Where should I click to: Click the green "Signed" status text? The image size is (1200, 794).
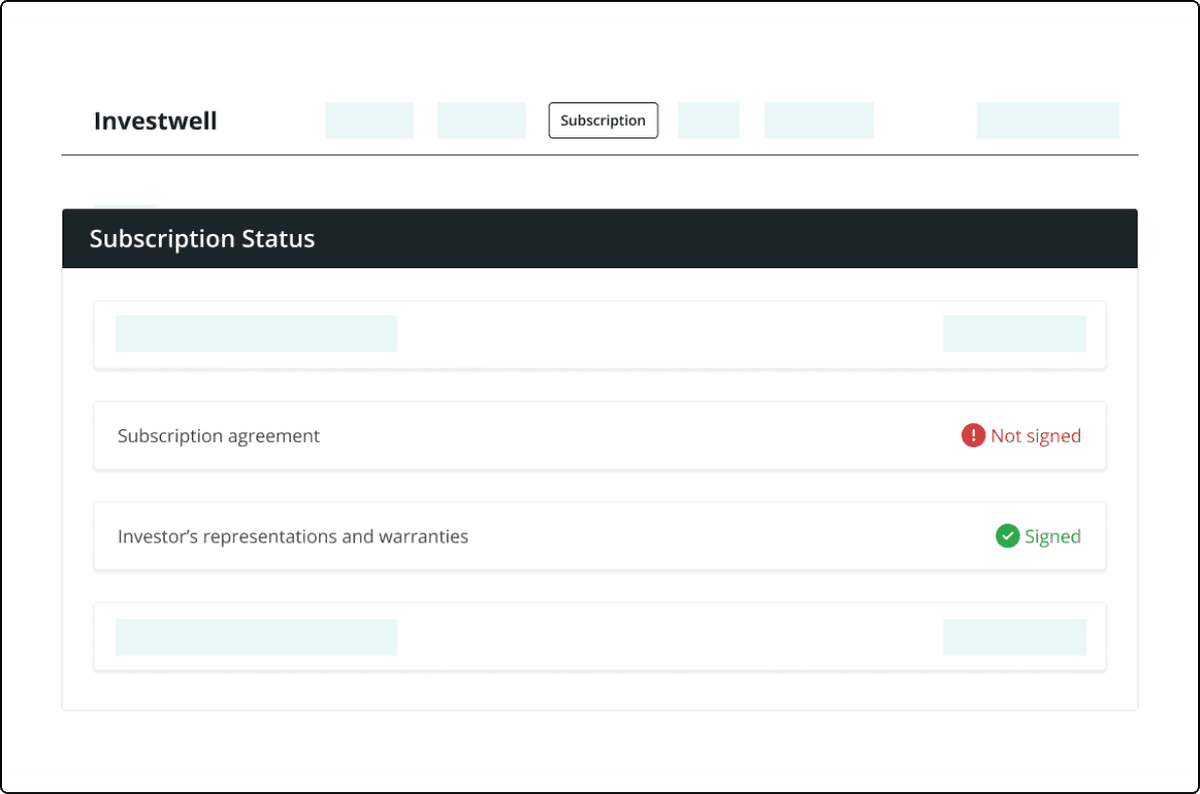(1052, 536)
